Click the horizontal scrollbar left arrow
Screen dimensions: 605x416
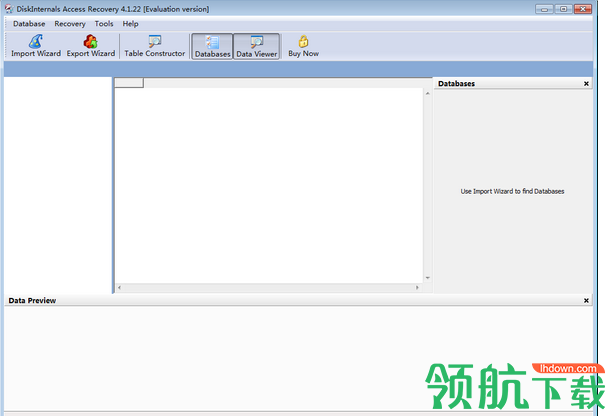[x=119, y=287]
